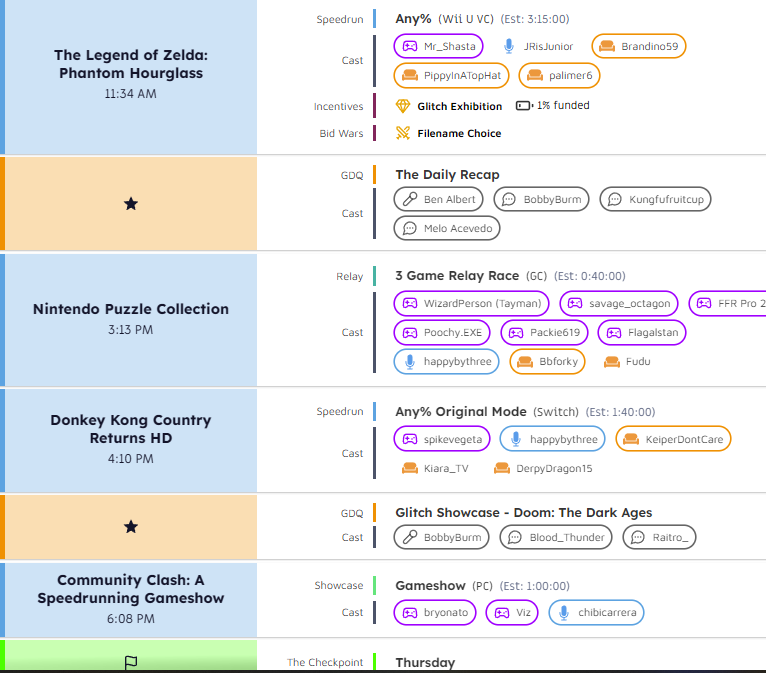Open the Glitch Exhibition incentive

[x=459, y=106]
